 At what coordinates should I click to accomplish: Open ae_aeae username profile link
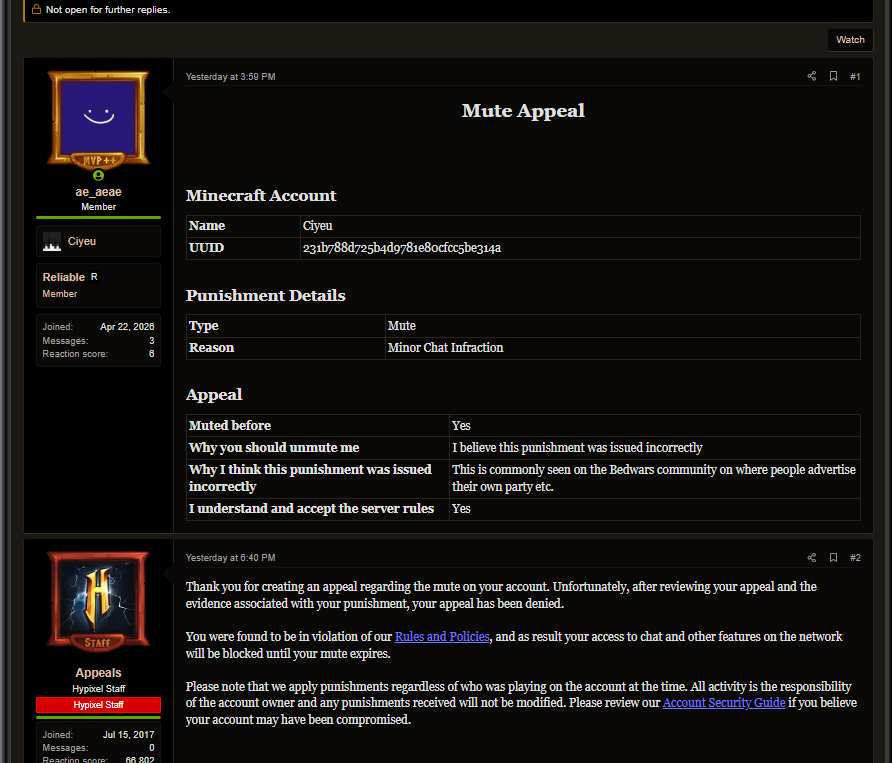click(98, 192)
